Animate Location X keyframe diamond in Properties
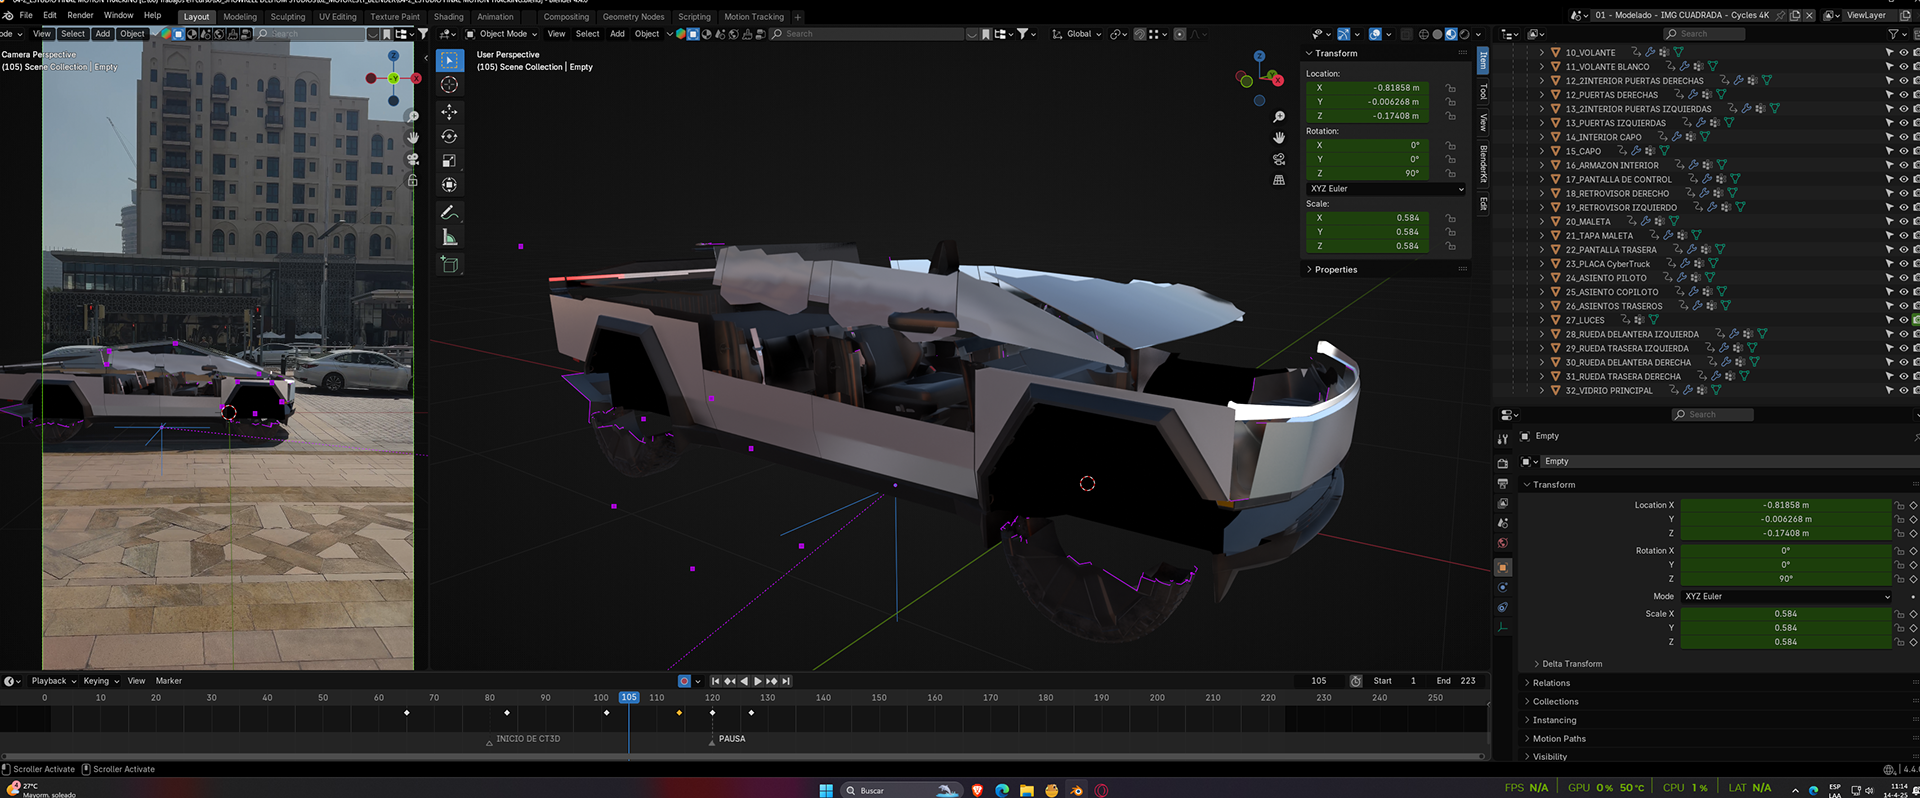Viewport: 1920px width, 798px height. [x=1913, y=505]
